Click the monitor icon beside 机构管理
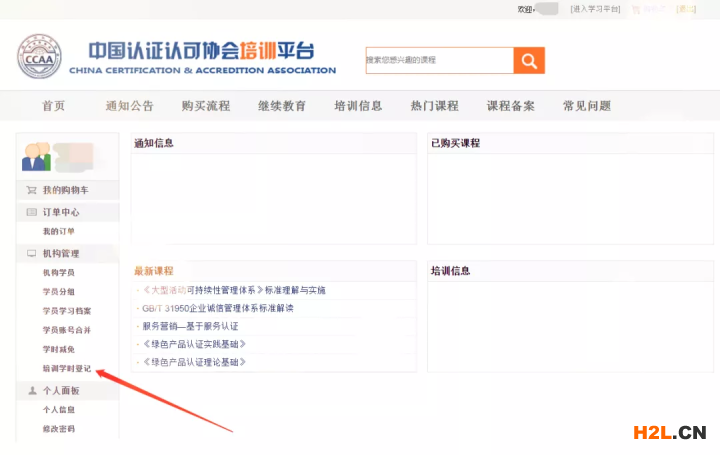Image resolution: width=720 pixels, height=455 pixels. (x=32, y=254)
